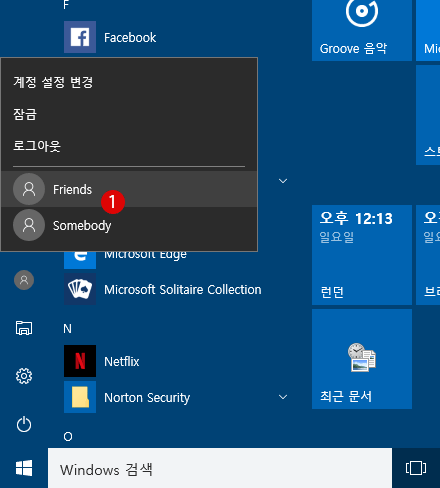
Task: Click the Windows 검색 search box
Action: tap(220, 468)
